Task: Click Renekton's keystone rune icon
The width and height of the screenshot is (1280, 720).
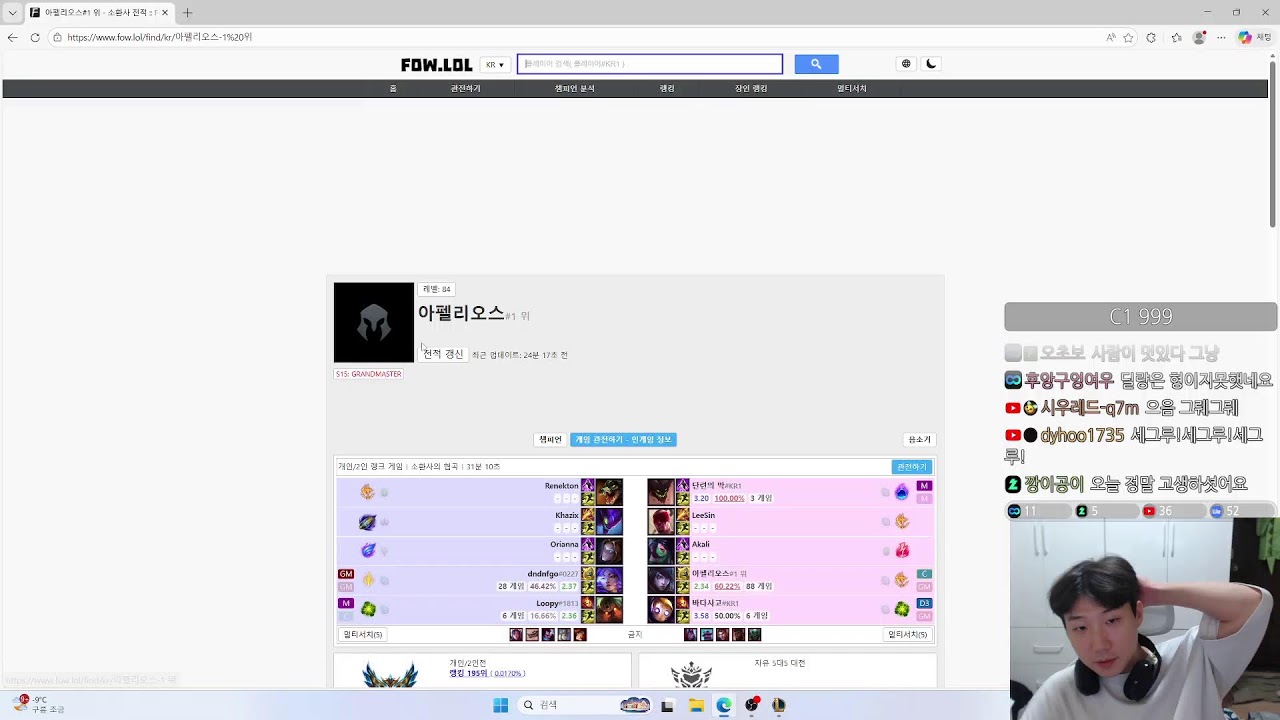Action: pos(367,492)
